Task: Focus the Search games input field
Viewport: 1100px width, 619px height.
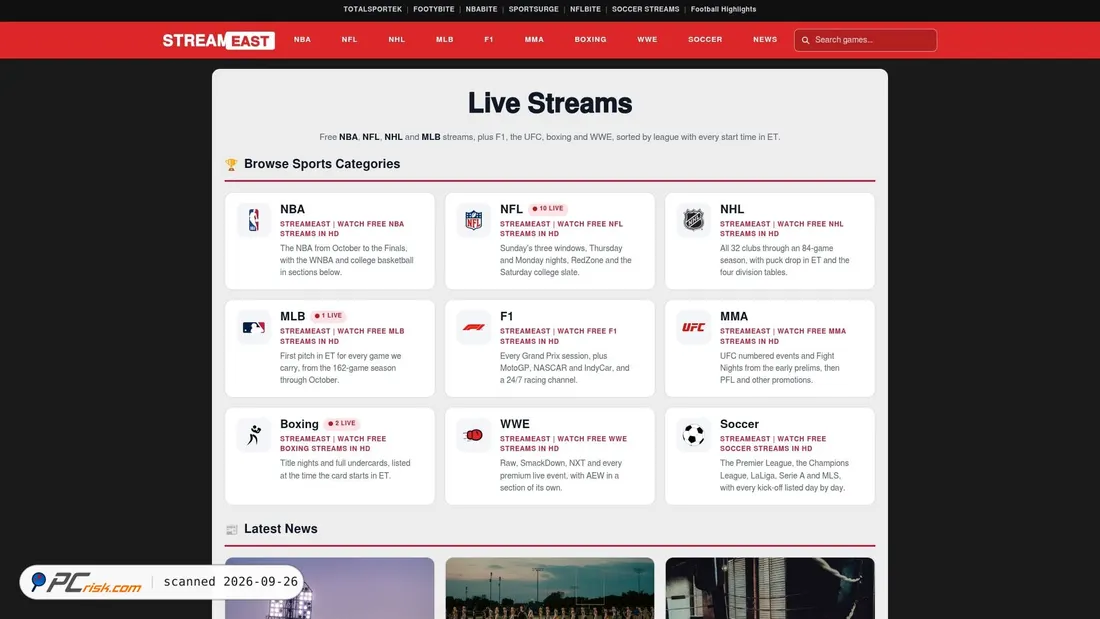Action: coord(865,40)
